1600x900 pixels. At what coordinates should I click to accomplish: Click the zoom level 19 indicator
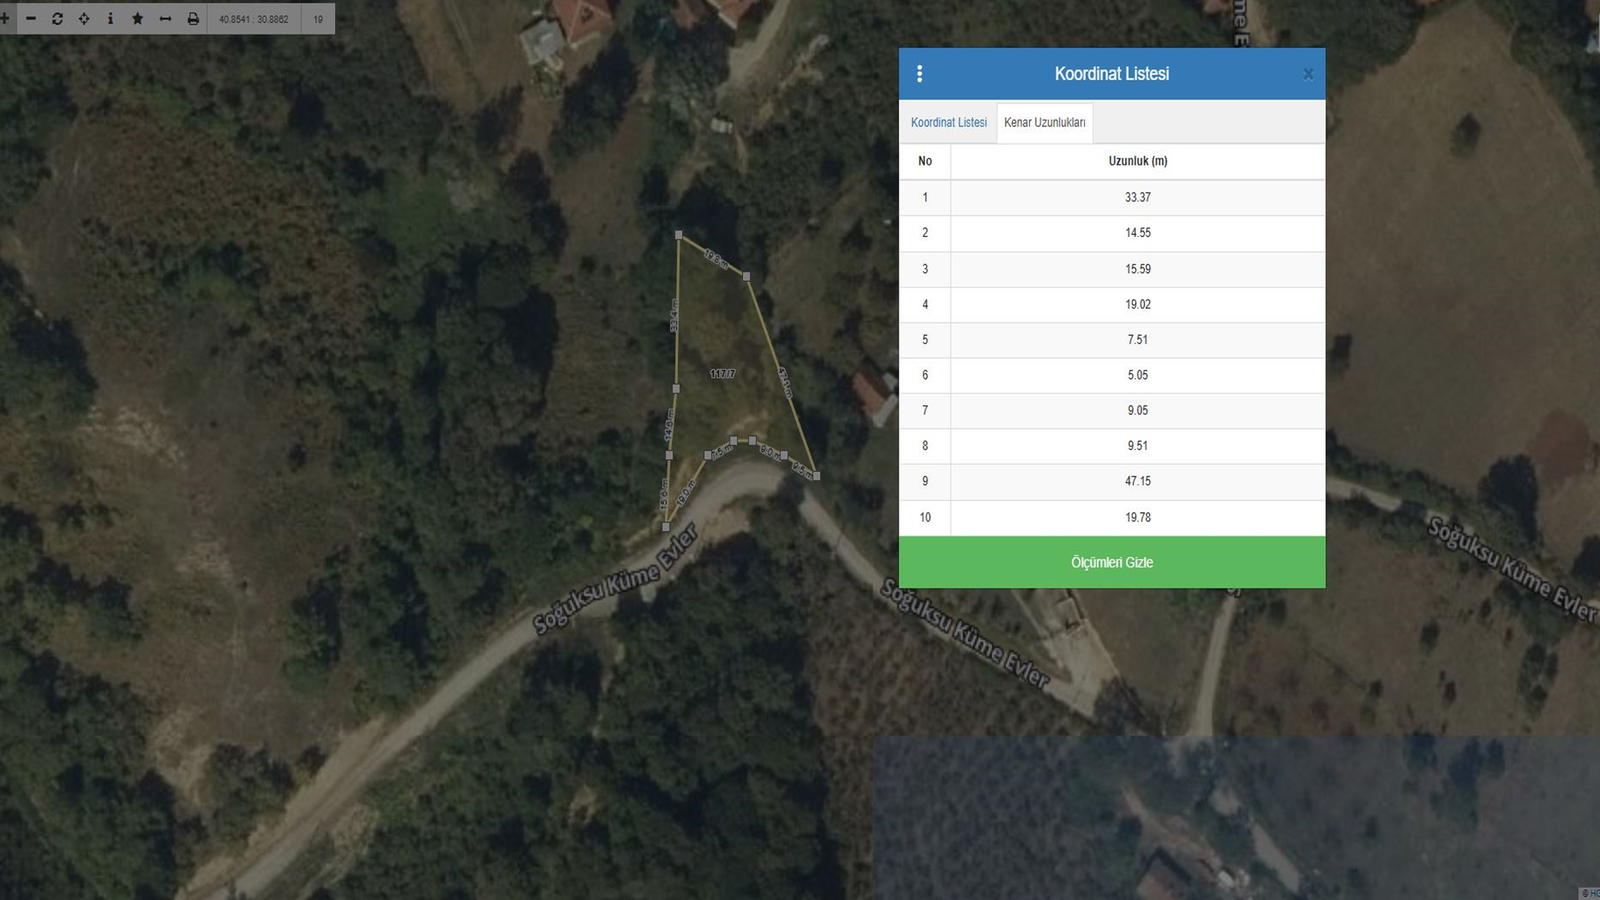coord(318,19)
